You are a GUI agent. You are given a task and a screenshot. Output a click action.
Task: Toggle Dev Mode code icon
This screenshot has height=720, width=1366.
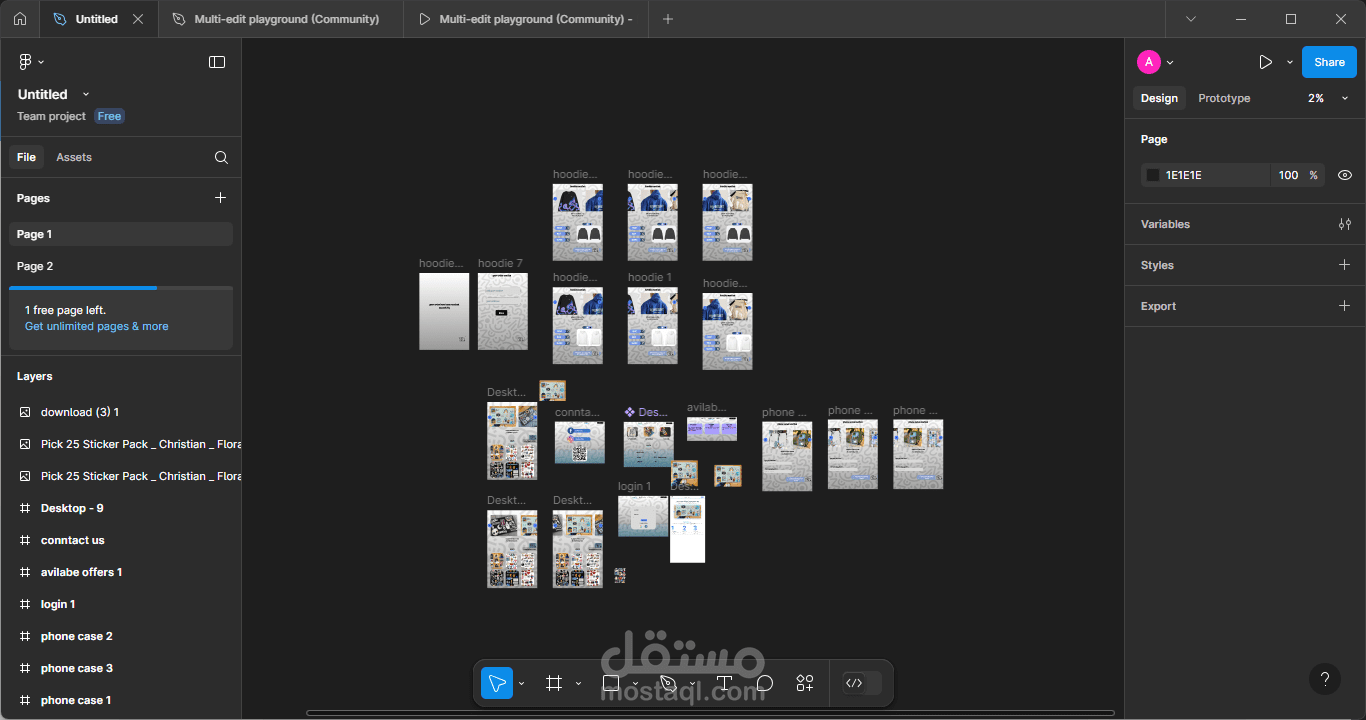(x=854, y=683)
